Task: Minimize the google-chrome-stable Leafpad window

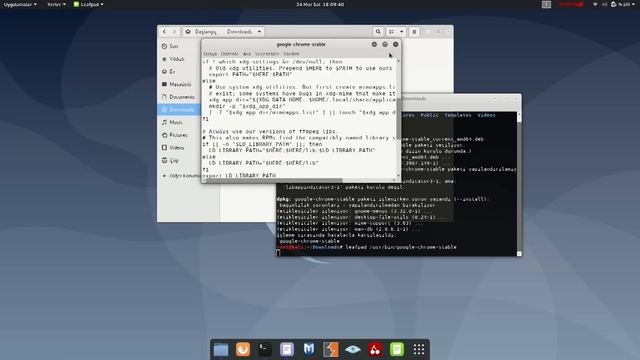Action: (374, 44)
